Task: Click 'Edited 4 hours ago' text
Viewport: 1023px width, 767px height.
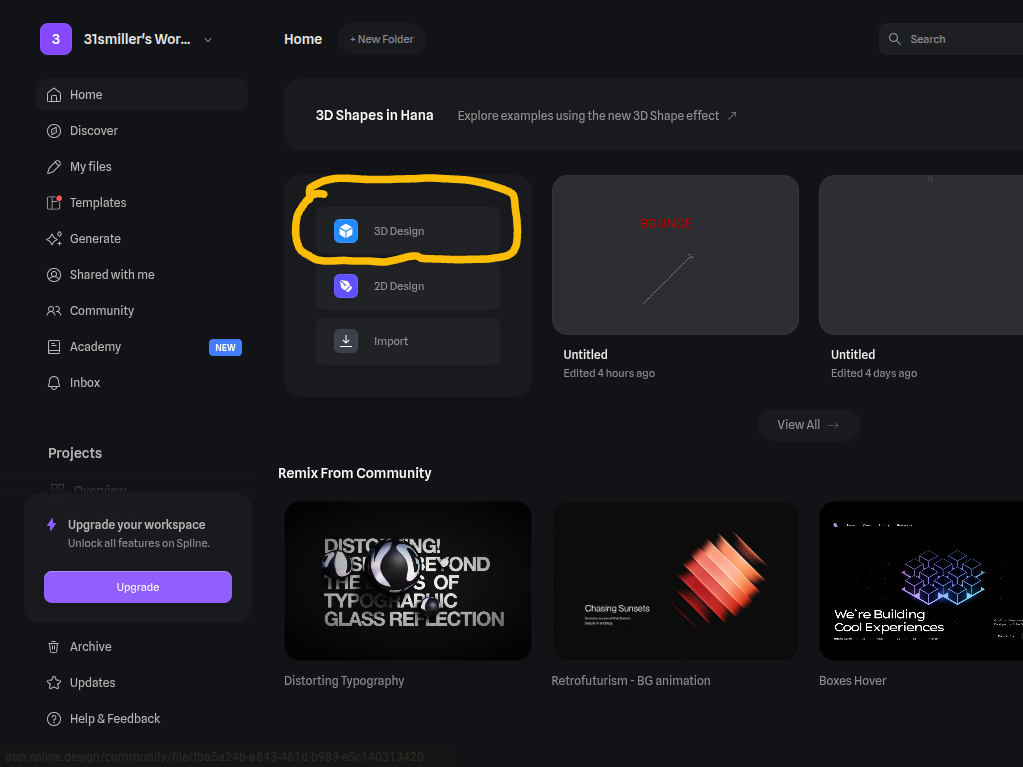Action: pyautogui.click(x=609, y=373)
